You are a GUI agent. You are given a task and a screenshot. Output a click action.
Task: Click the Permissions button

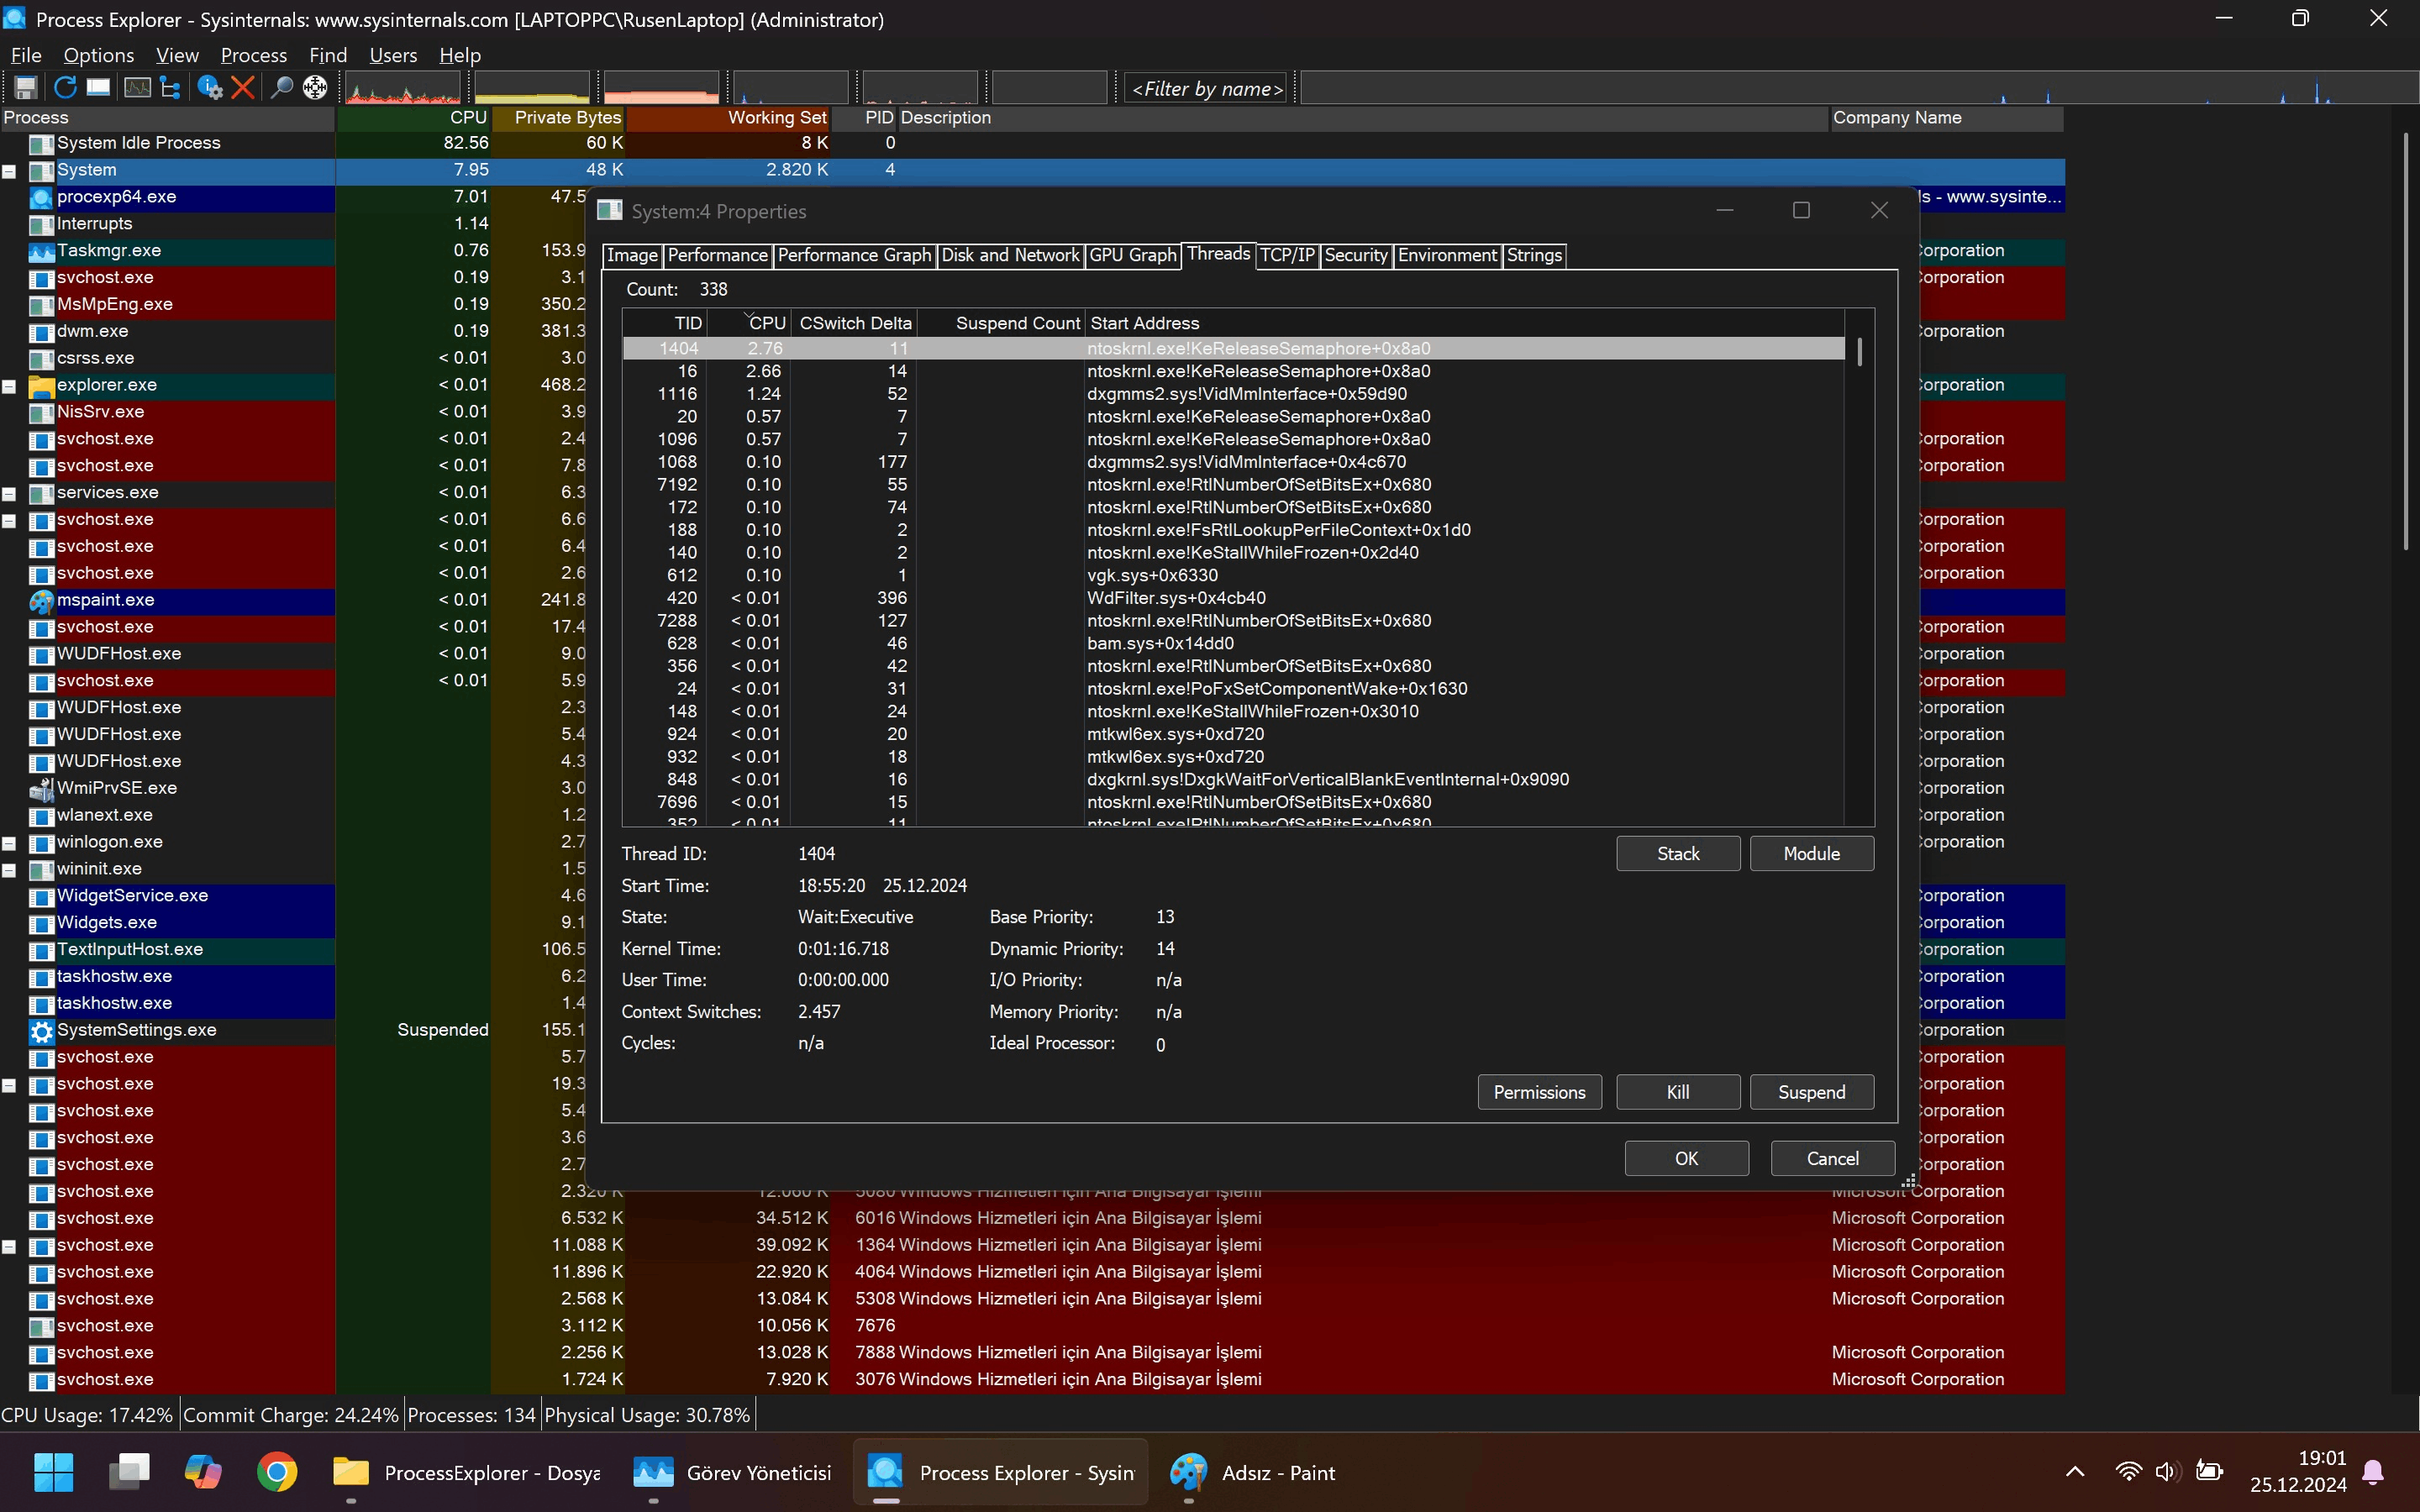(1538, 1092)
